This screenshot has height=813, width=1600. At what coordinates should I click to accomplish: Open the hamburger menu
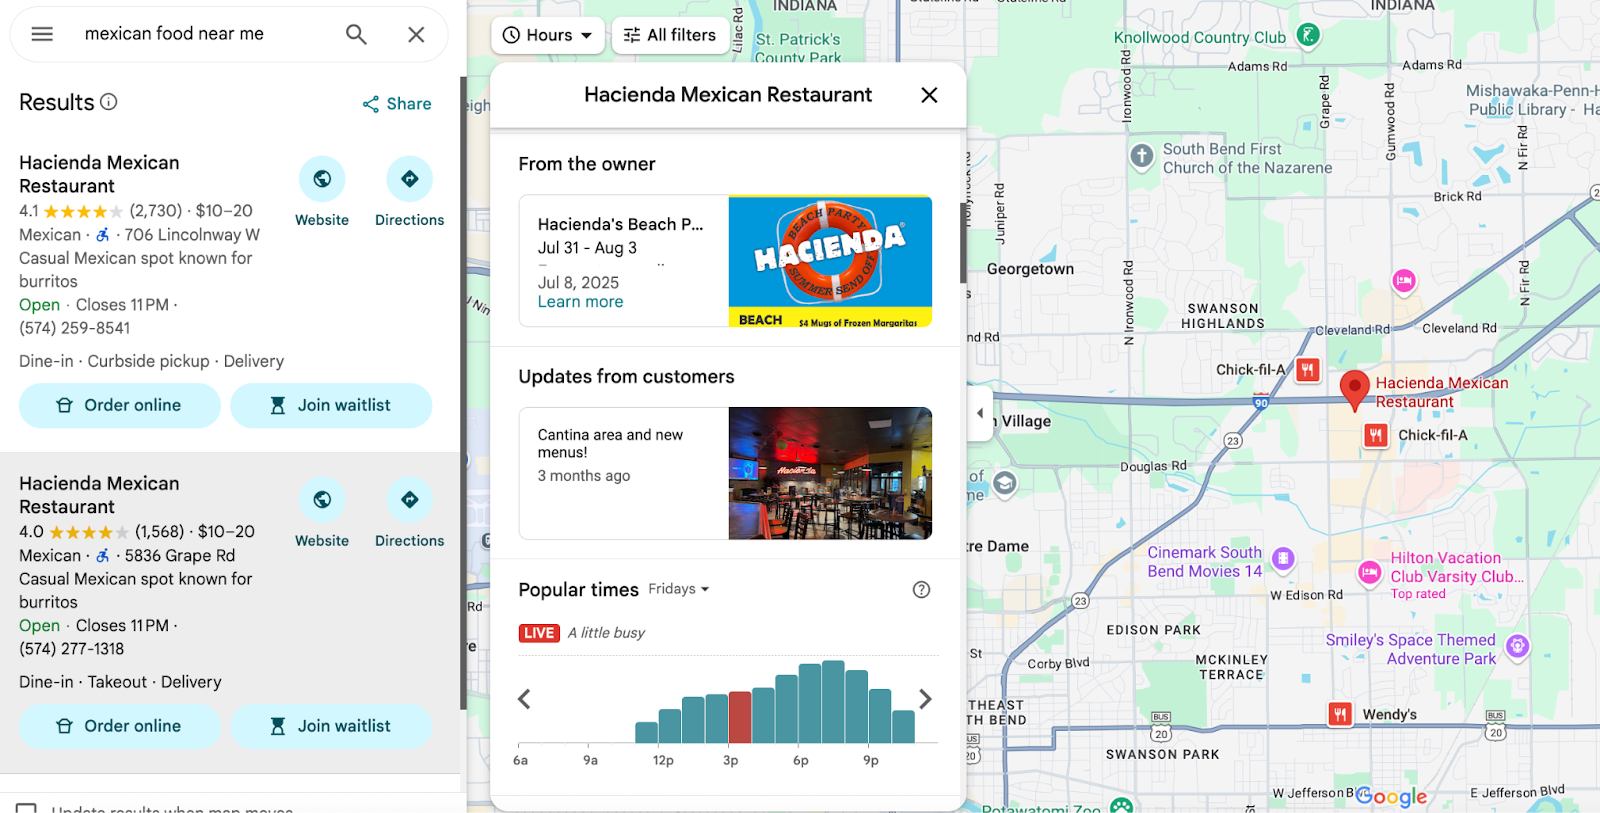click(x=42, y=34)
